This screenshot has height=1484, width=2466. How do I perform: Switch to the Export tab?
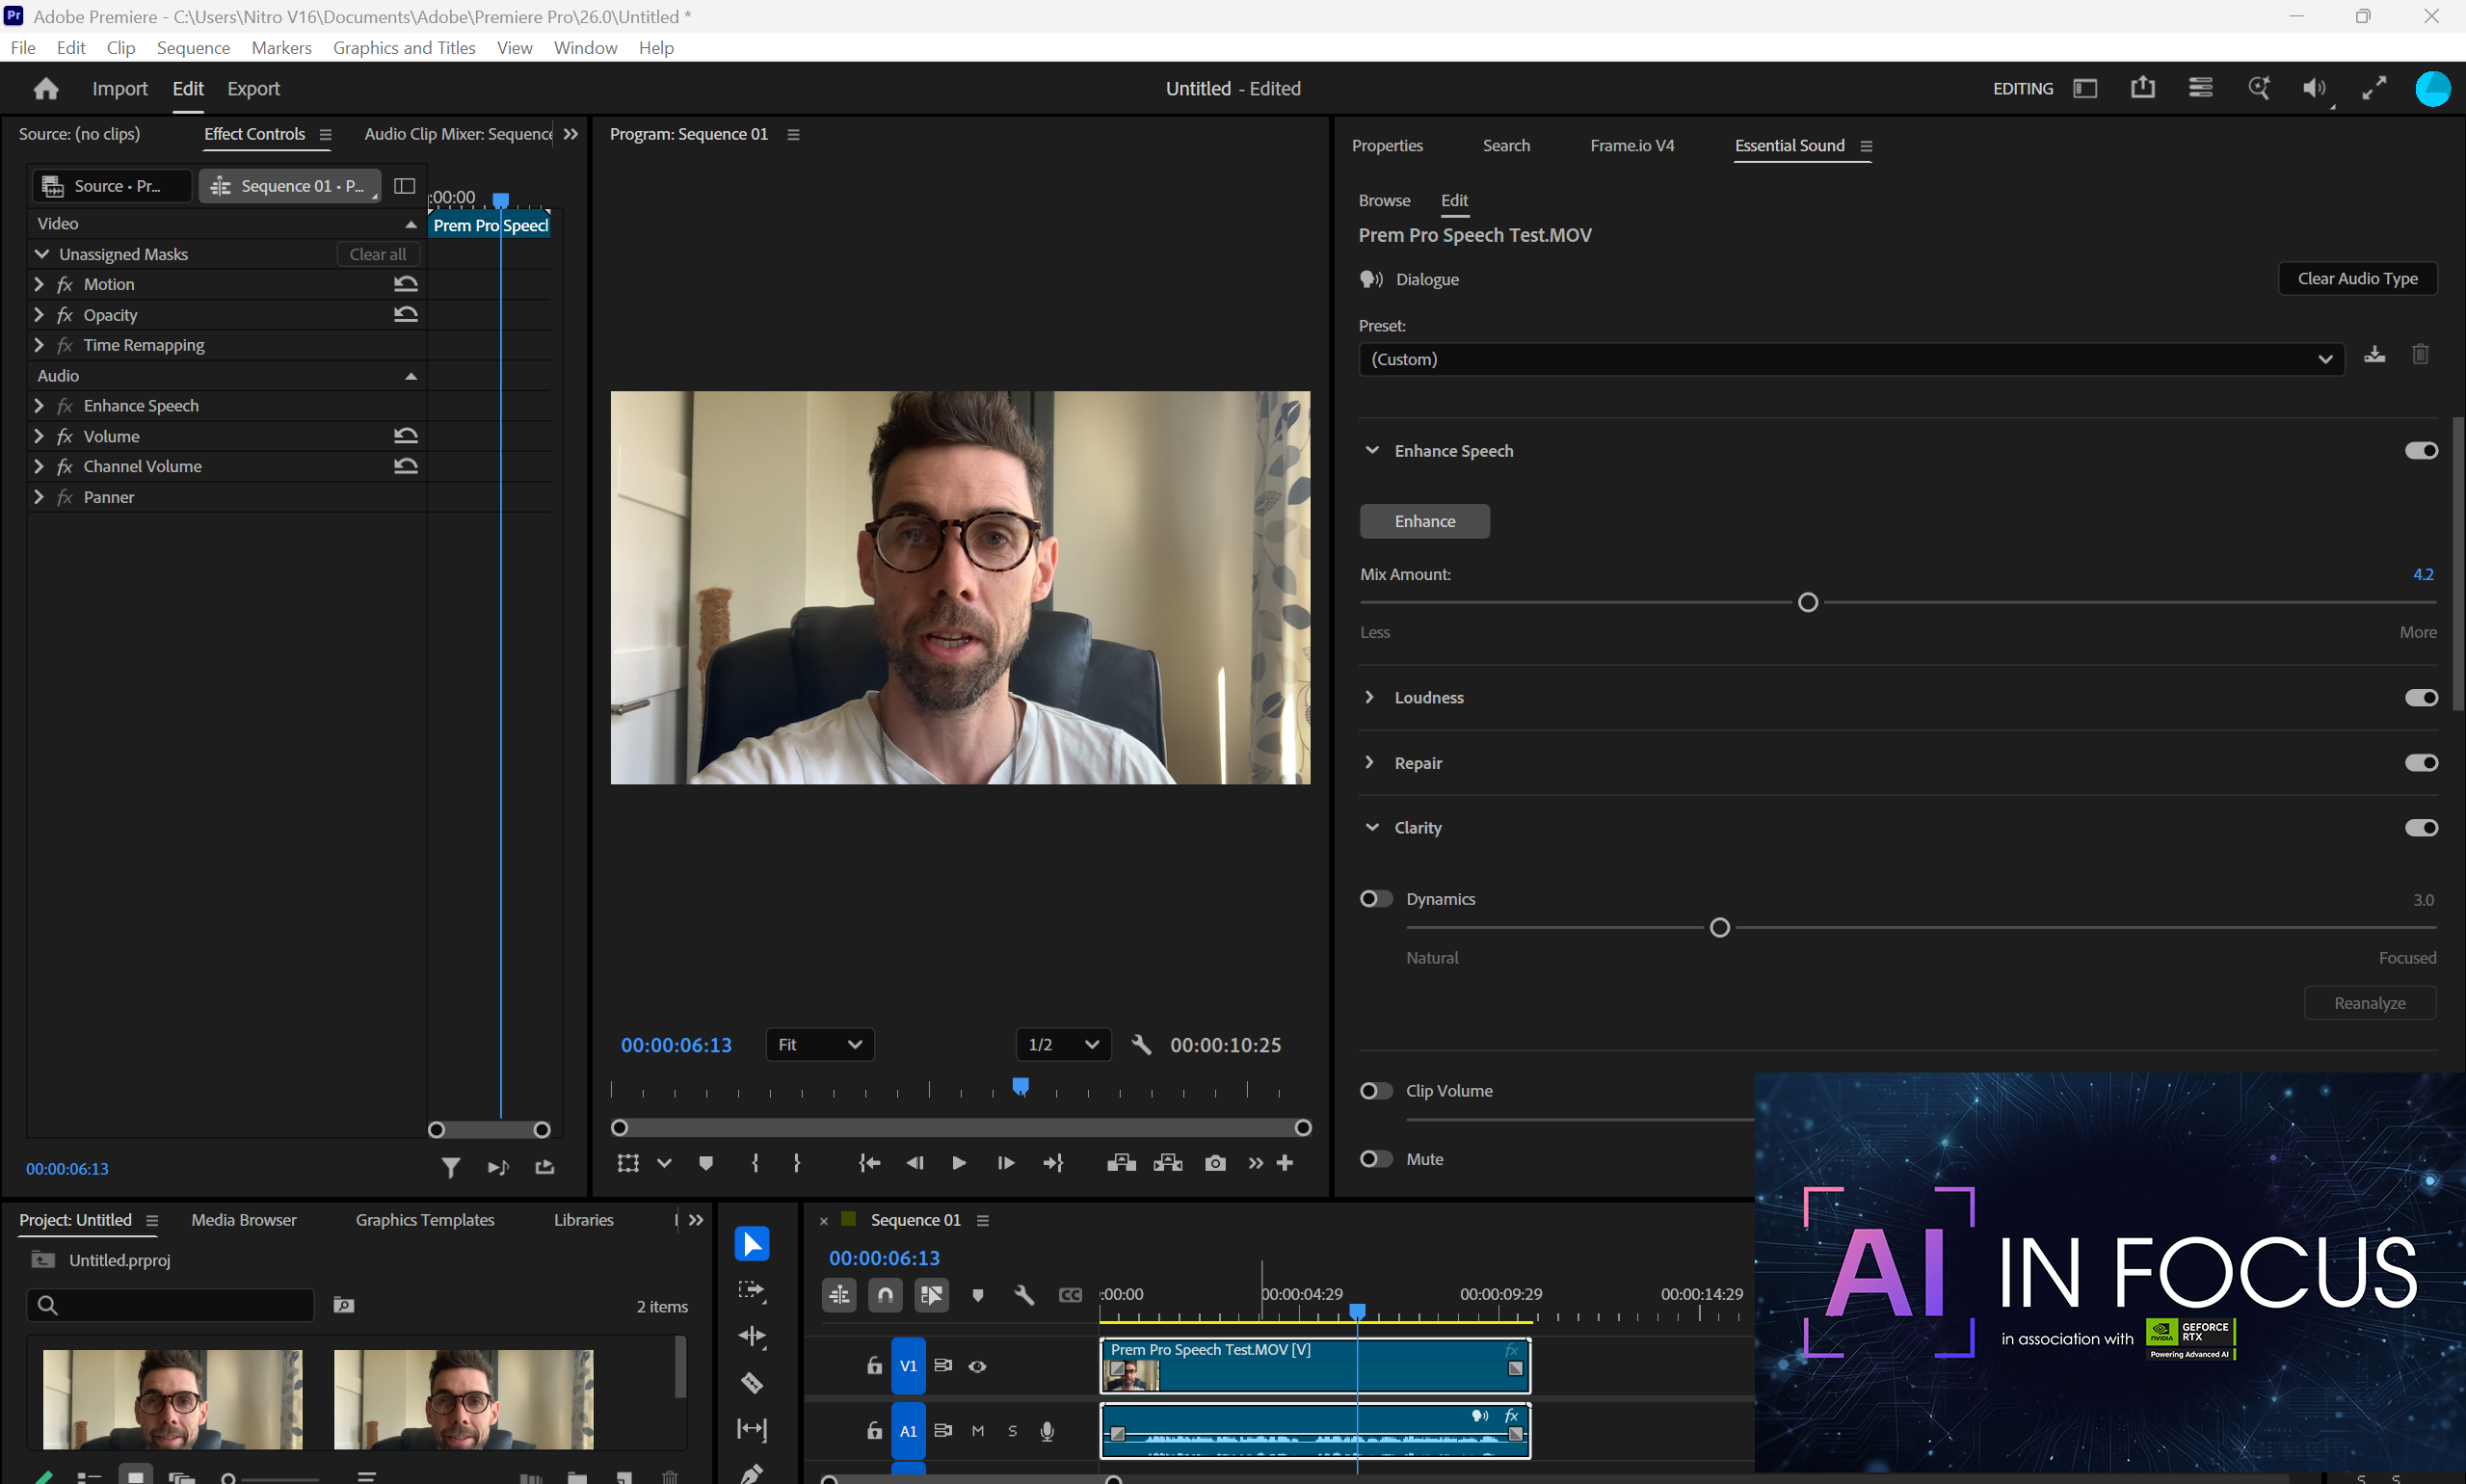pyautogui.click(x=253, y=89)
